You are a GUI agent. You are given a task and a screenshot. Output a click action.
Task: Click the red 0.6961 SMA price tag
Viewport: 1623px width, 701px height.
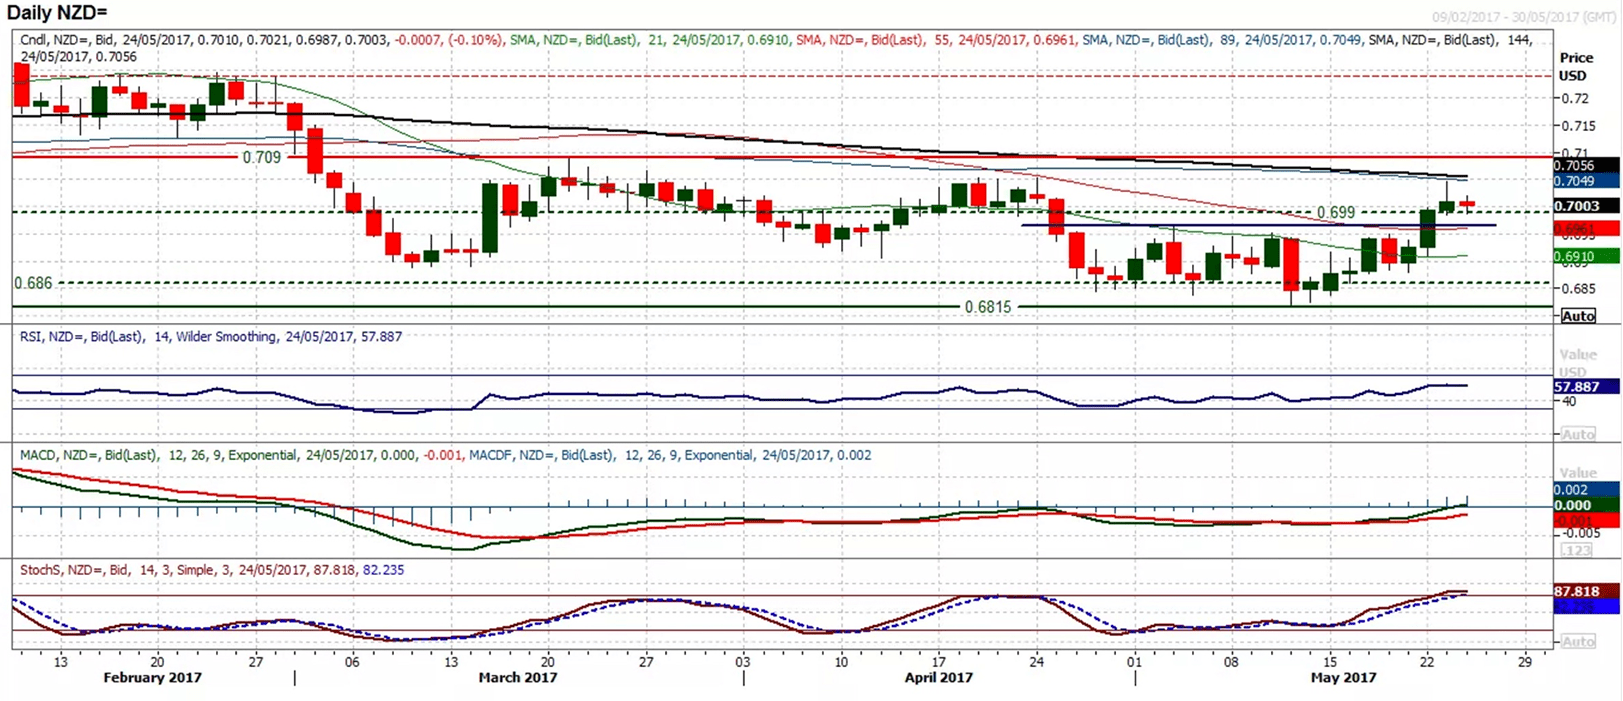click(x=1585, y=229)
